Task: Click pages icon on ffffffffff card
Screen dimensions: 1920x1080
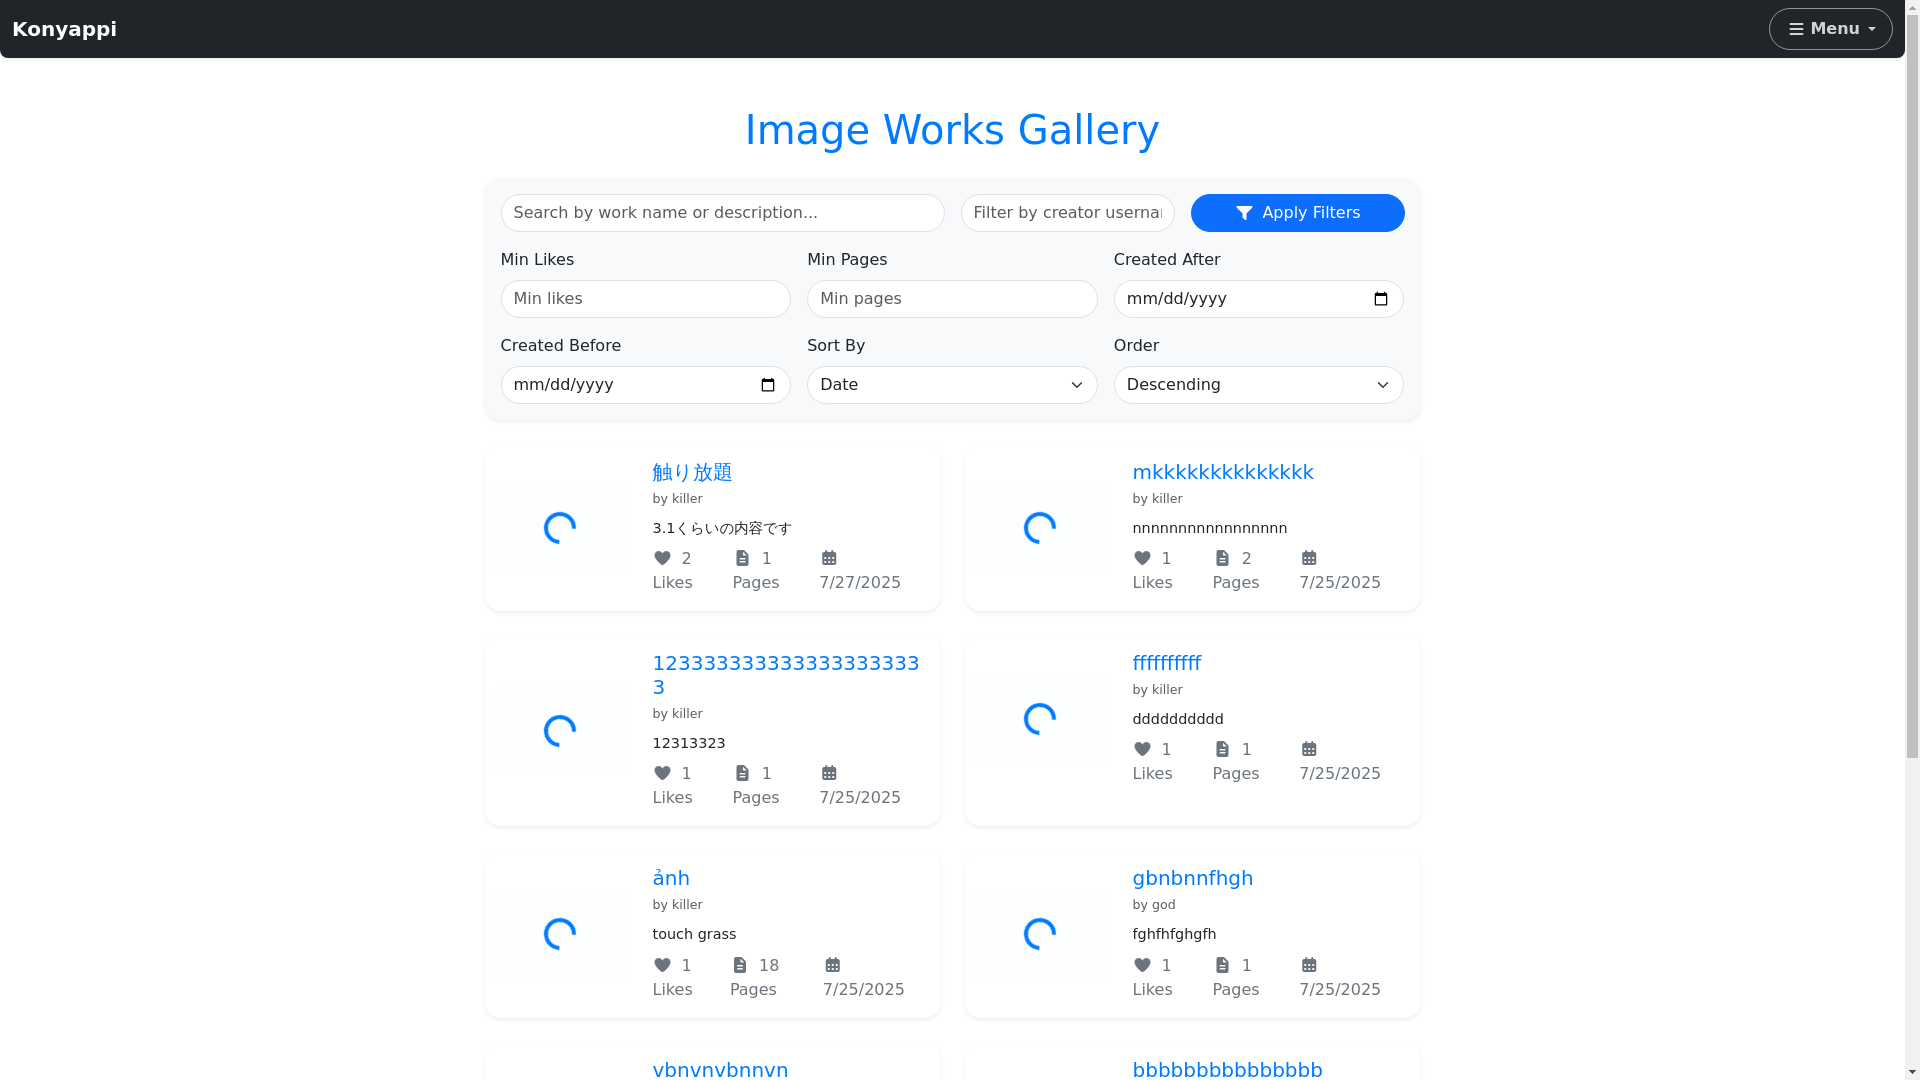Action: pyautogui.click(x=1222, y=749)
